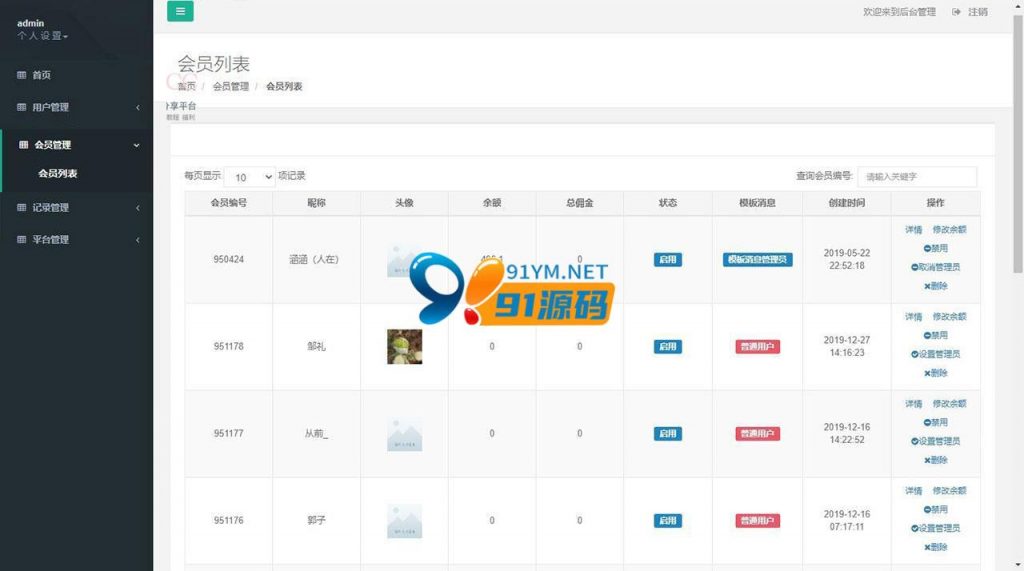Click the grid icon beside 用户管理
This screenshot has width=1024, height=571.
click(22, 107)
